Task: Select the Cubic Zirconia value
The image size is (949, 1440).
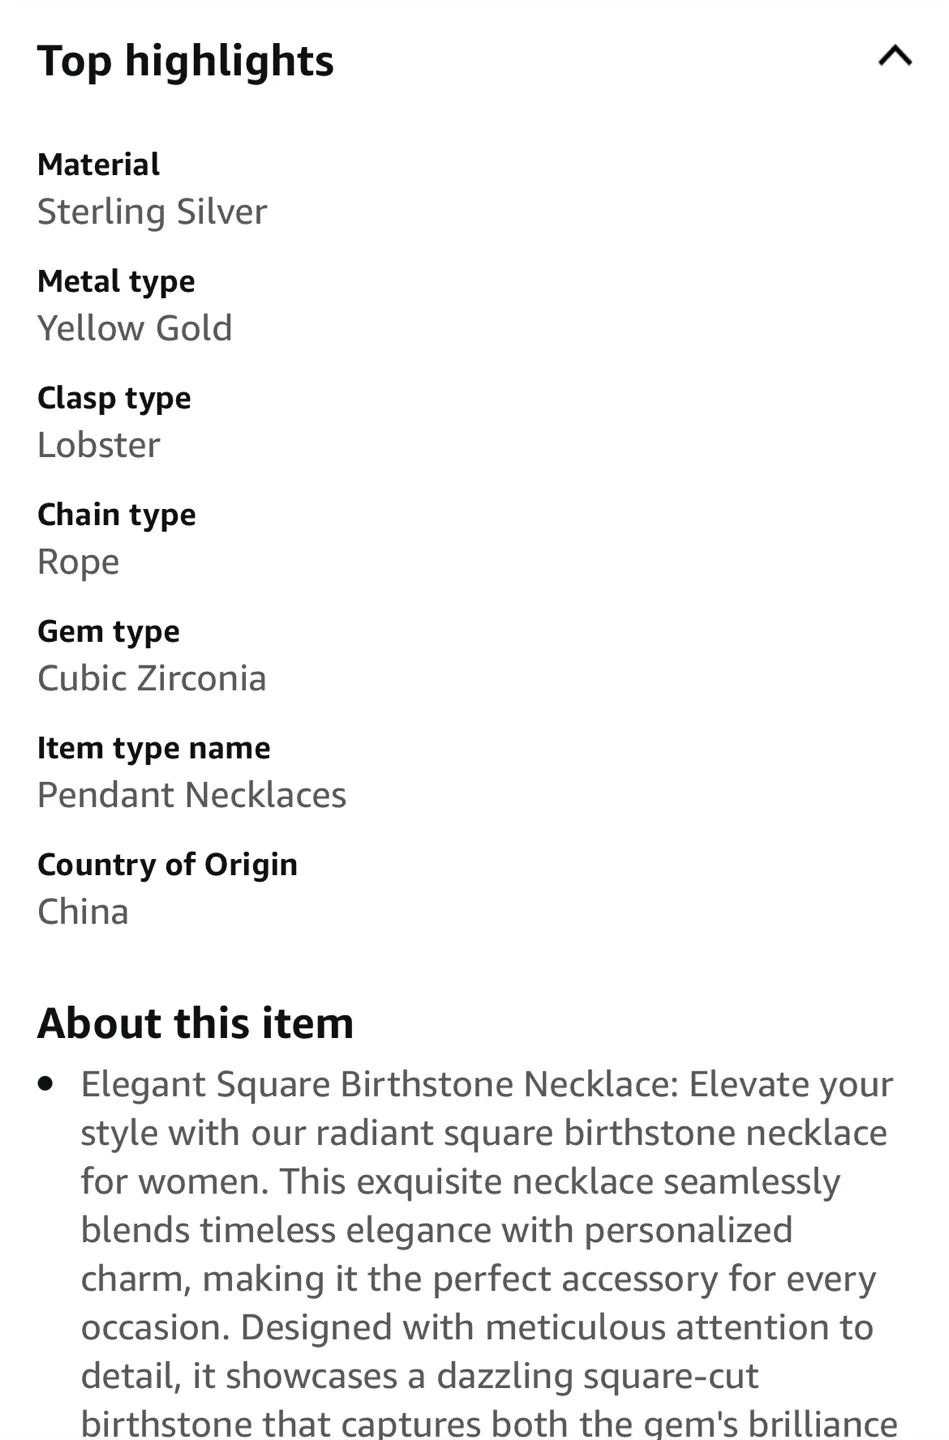Action: (x=152, y=678)
